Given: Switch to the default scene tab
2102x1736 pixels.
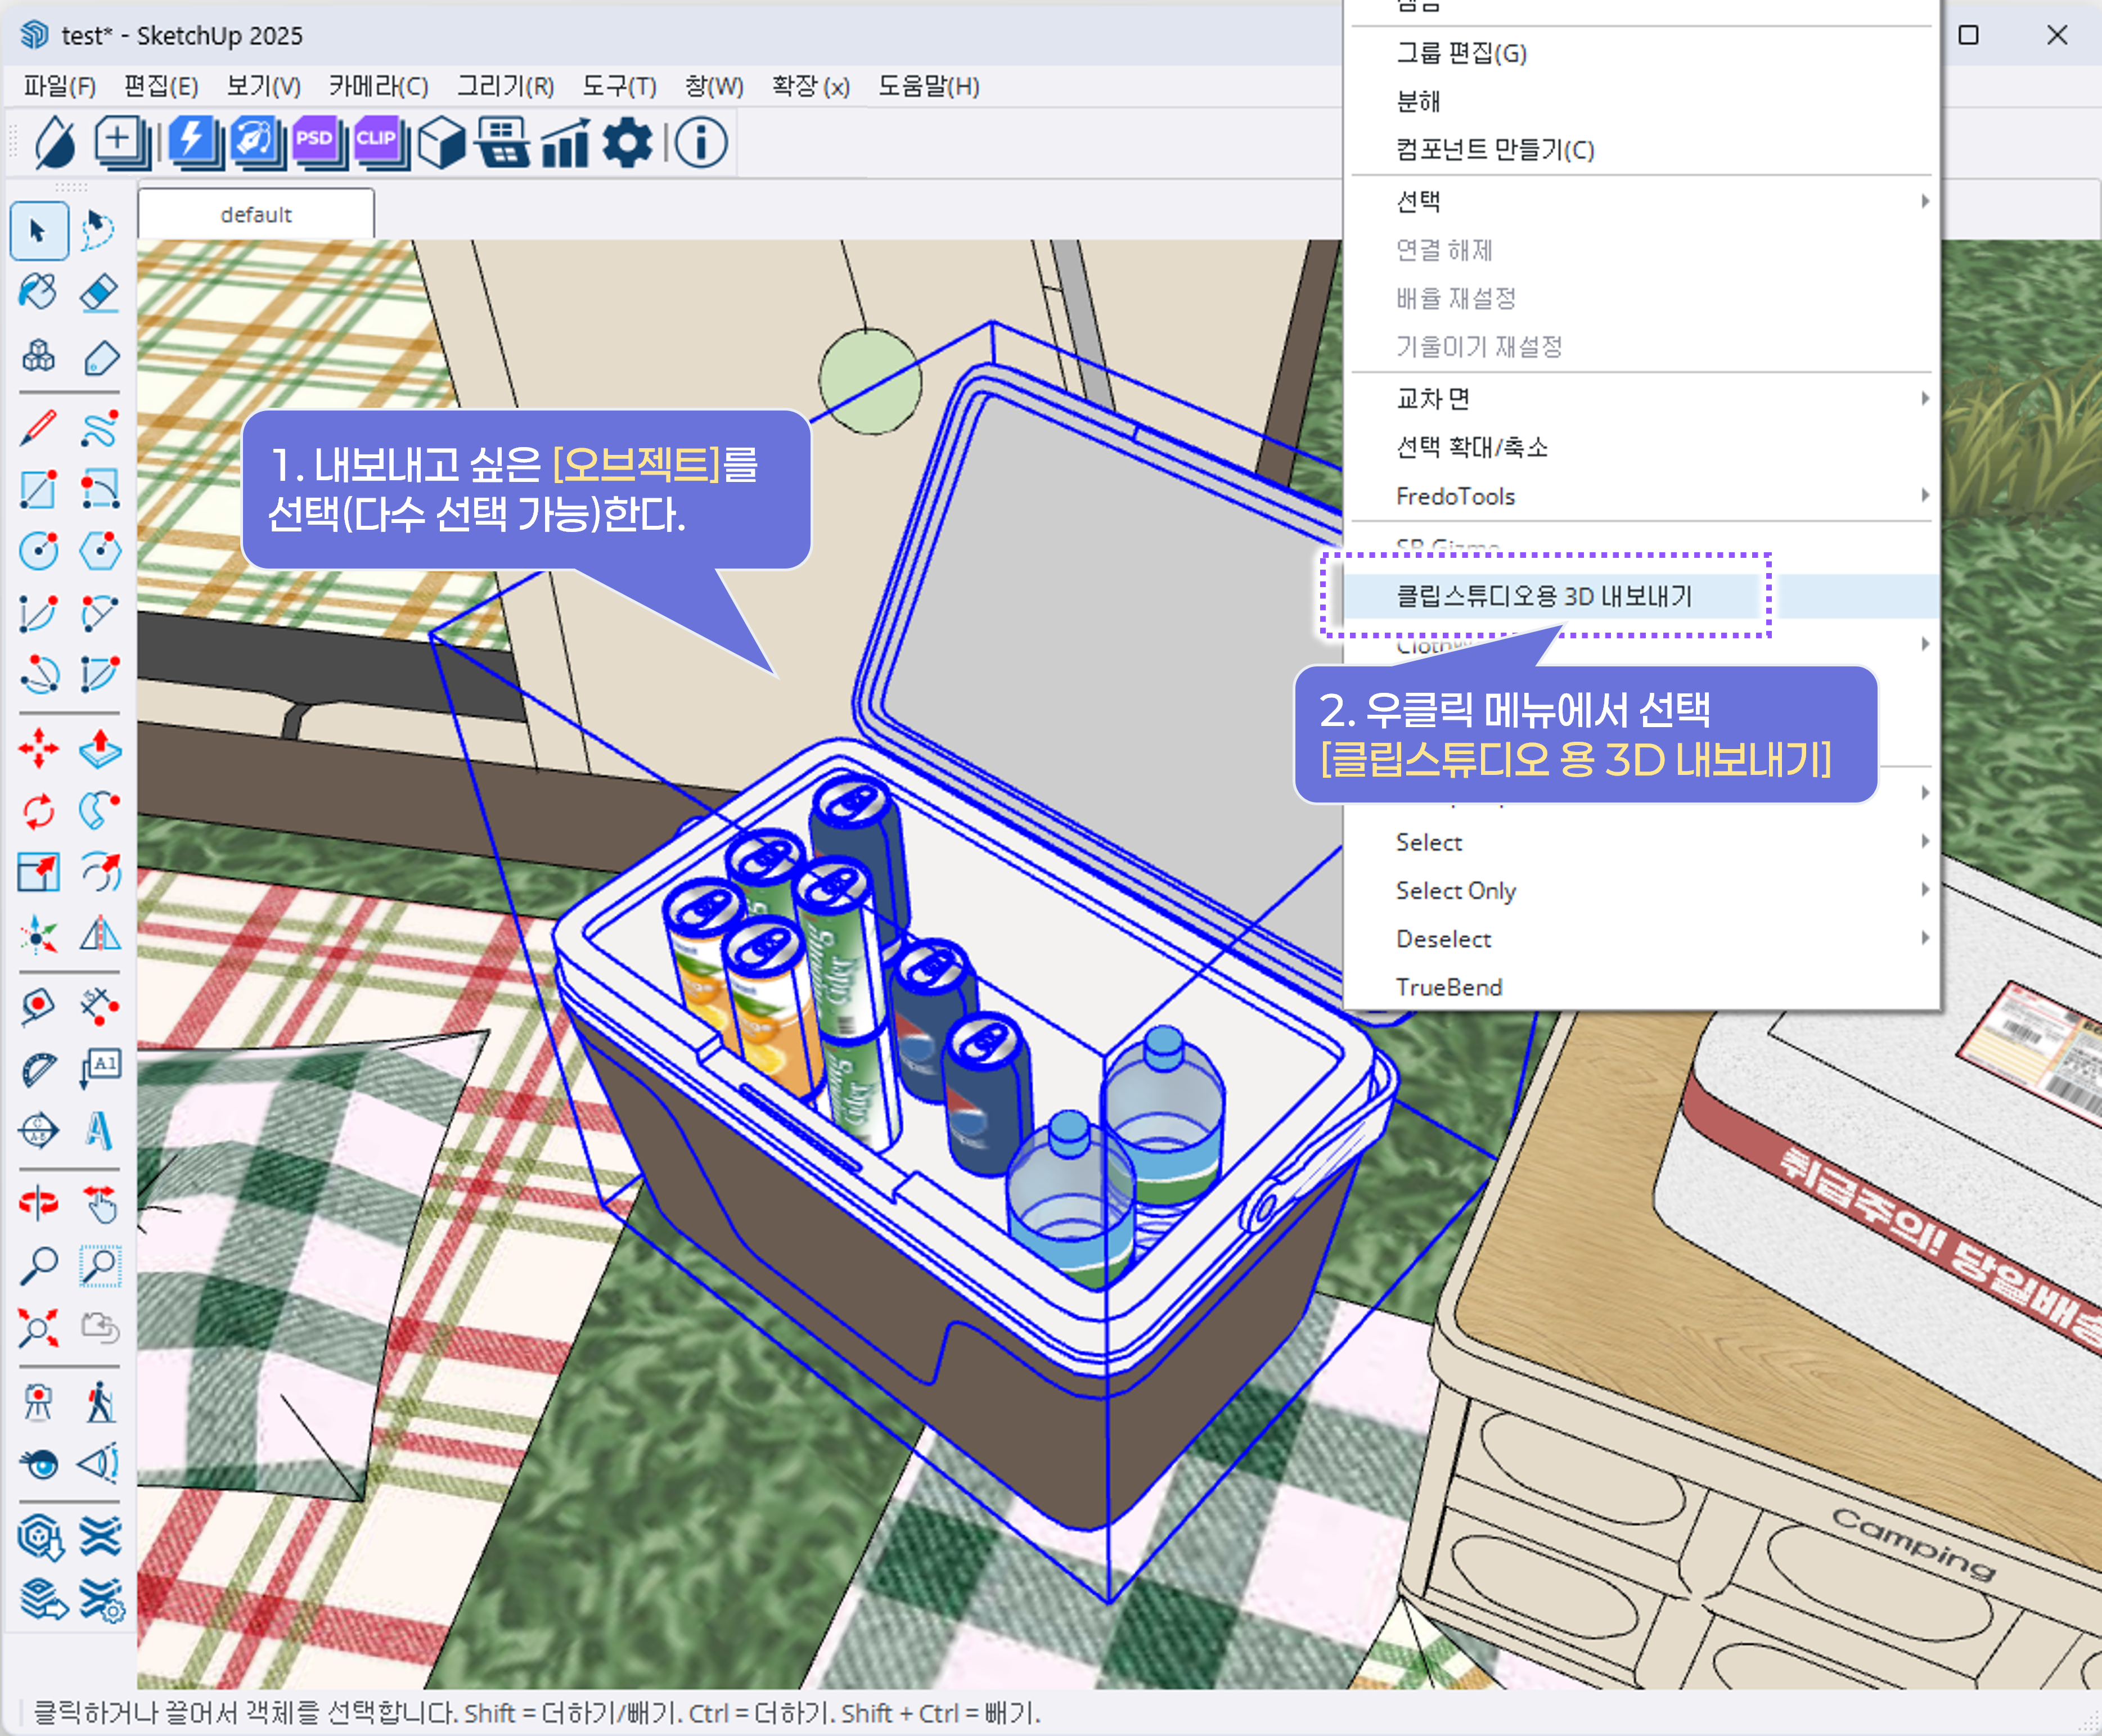Looking at the screenshot, I should pos(256,213).
